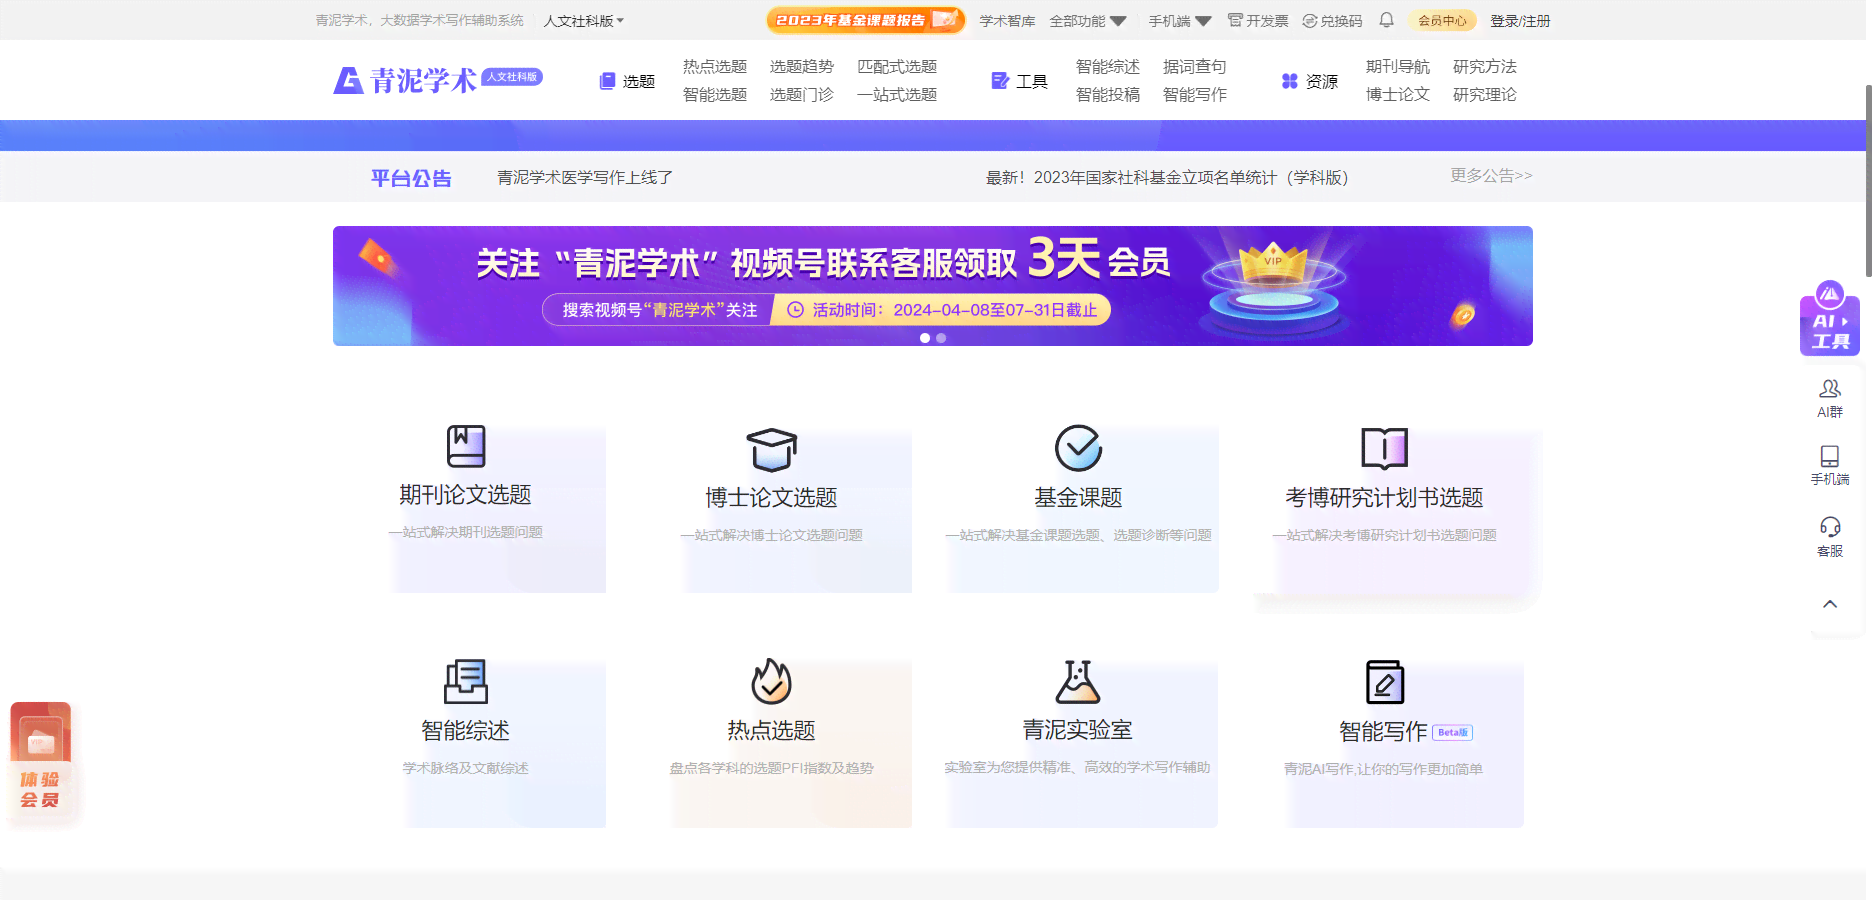
Task: Click the Beta版 badge beside 智能写作
Action: pos(1453,733)
